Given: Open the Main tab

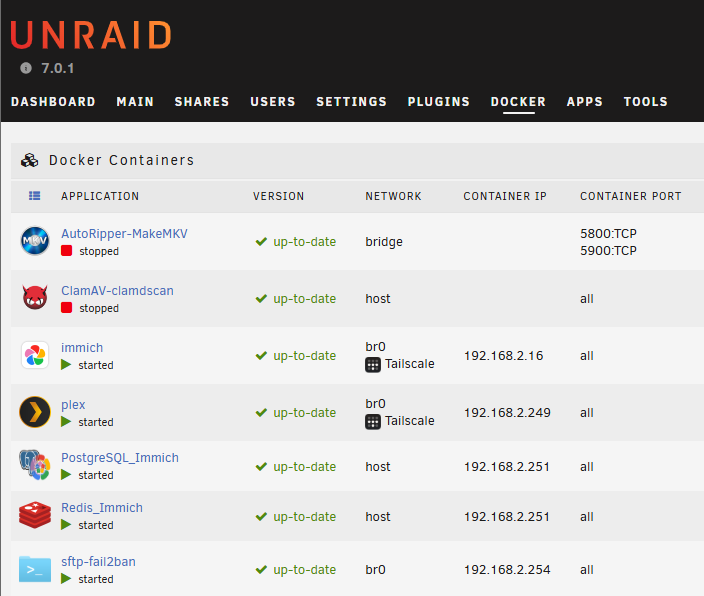Looking at the screenshot, I should pos(135,102).
